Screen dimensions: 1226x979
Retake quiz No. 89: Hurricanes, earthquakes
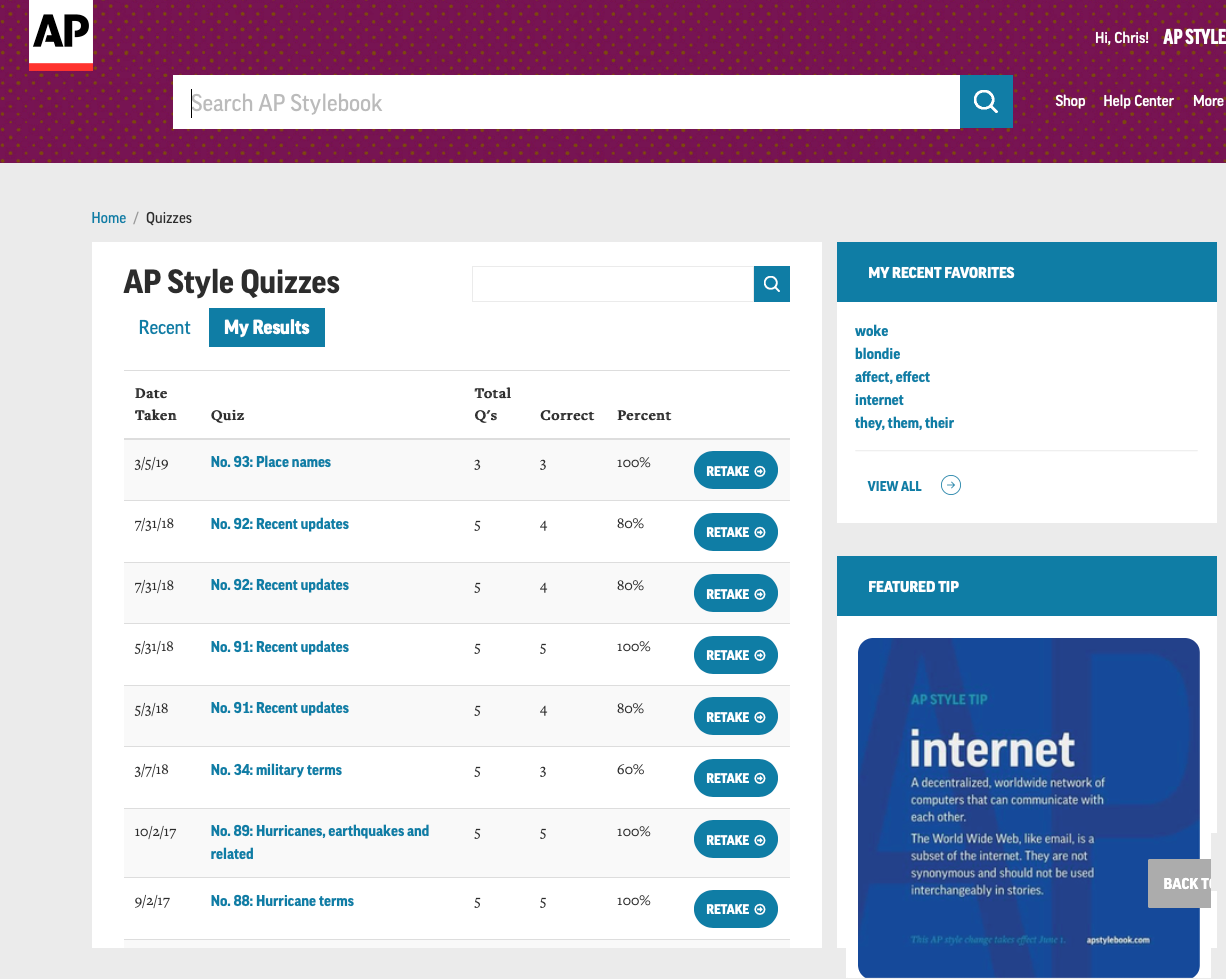click(736, 840)
